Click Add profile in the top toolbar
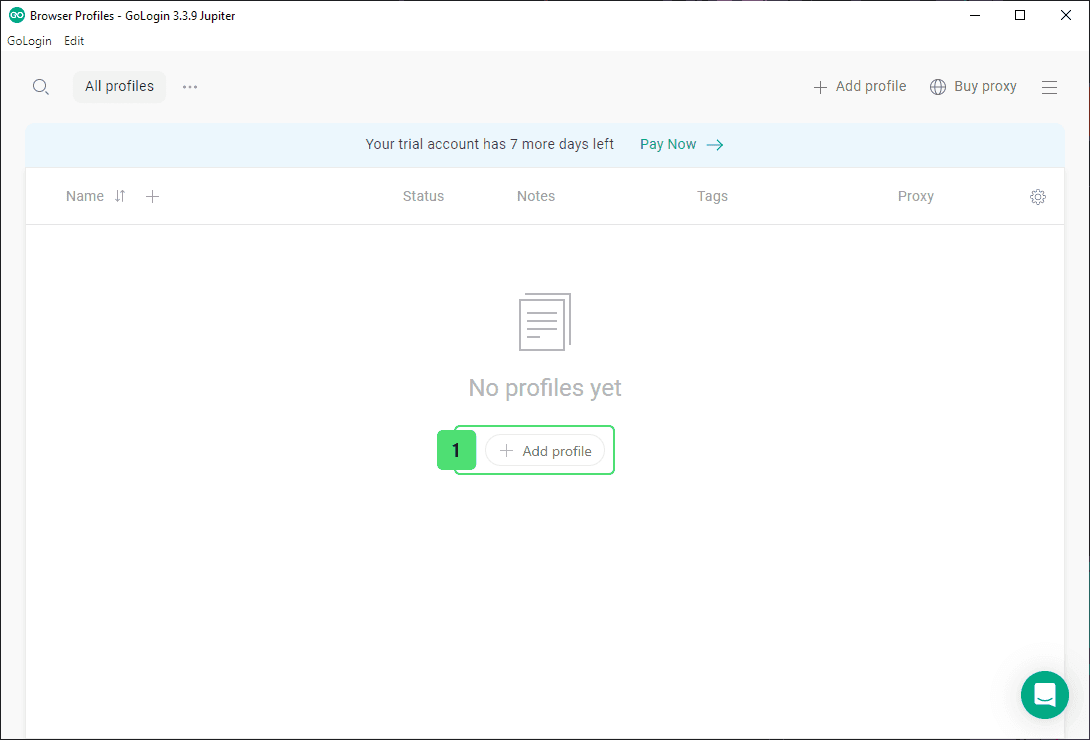The width and height of the screenshot is (1090, 740). 860,87
